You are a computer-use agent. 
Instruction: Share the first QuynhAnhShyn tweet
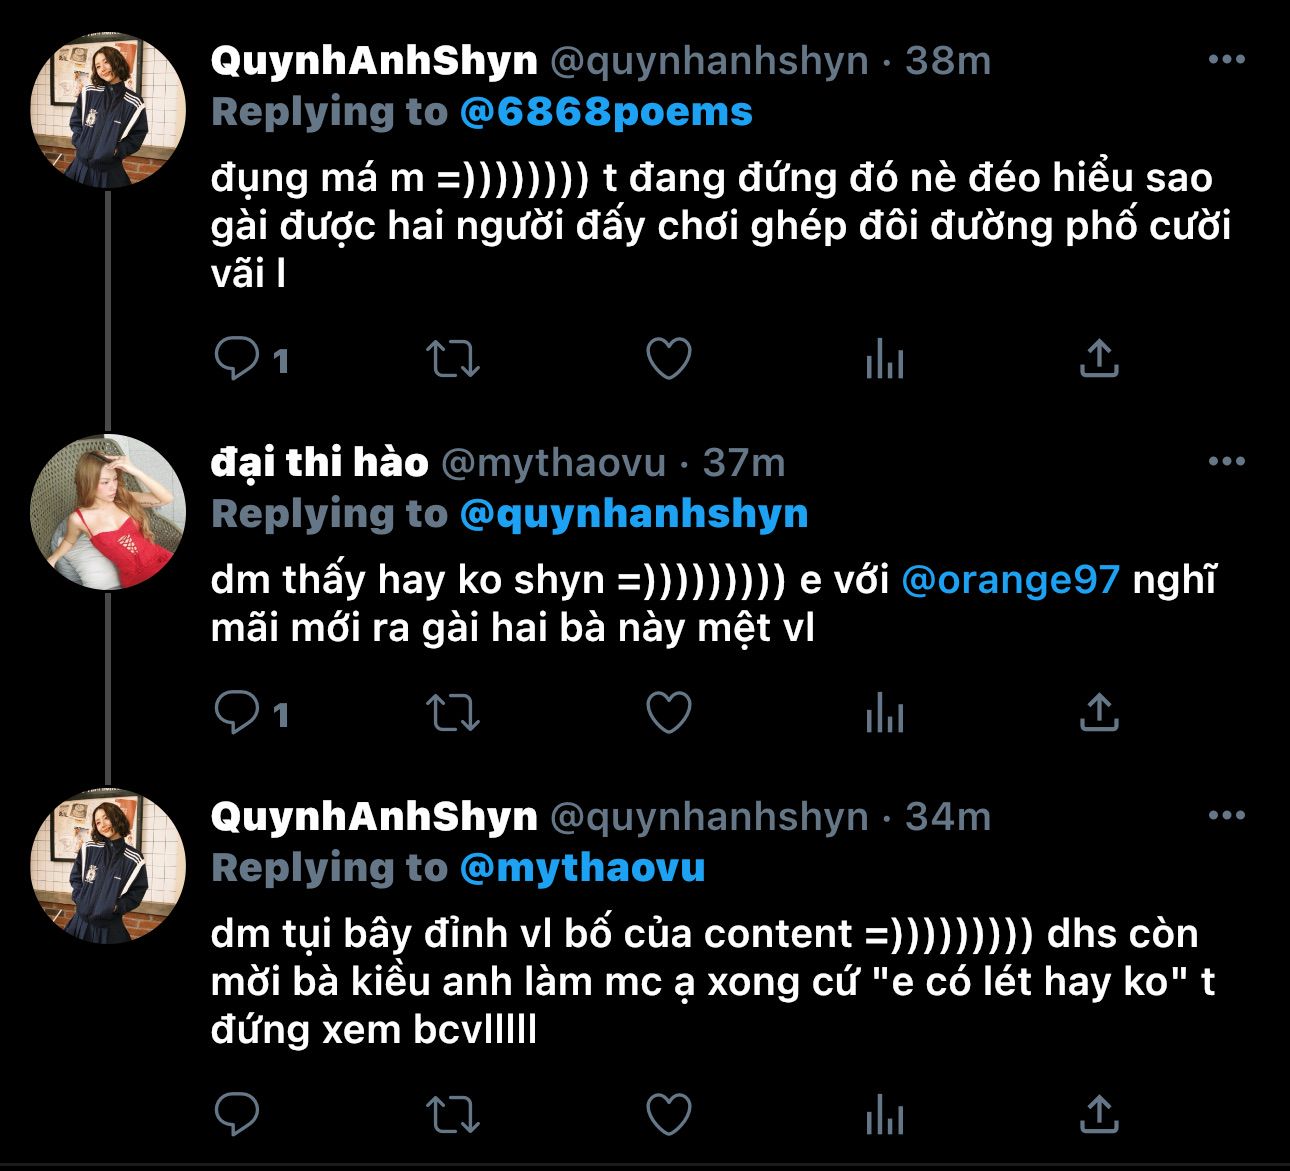pyautogui.click(x=1099, y=359)
